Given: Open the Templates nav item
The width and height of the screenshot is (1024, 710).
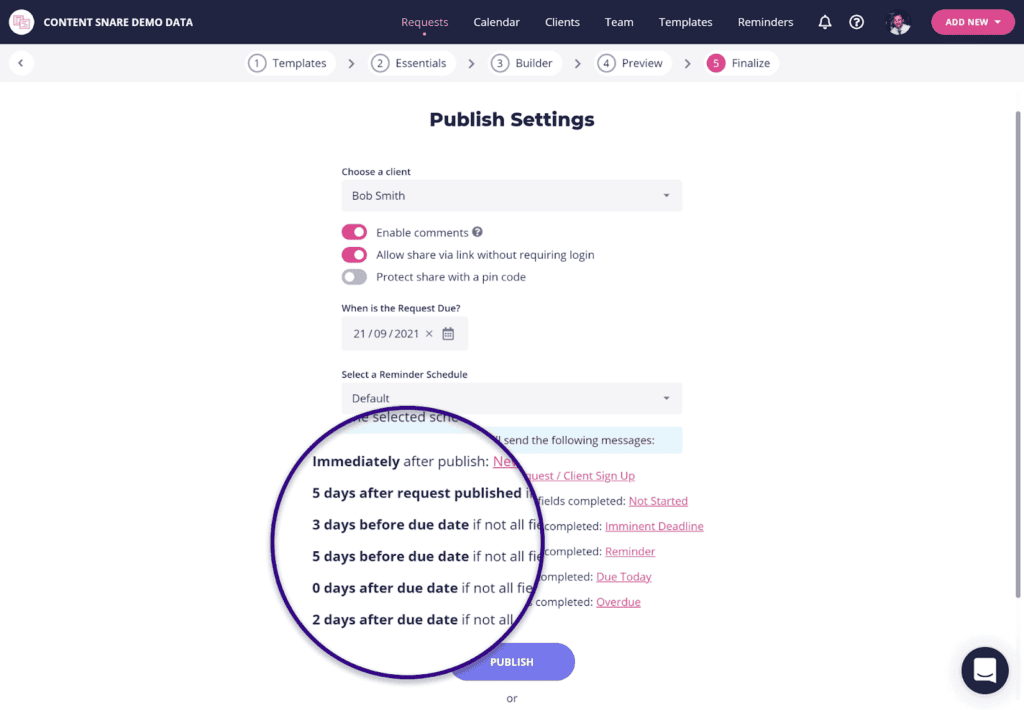Looking at the screenshot, I should (685, 22).
